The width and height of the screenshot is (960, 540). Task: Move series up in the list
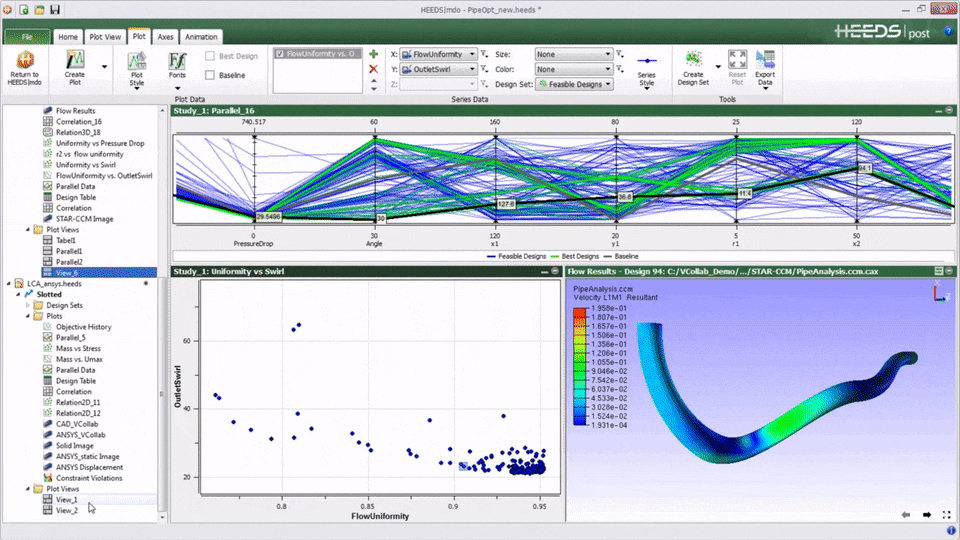[373, 81]
